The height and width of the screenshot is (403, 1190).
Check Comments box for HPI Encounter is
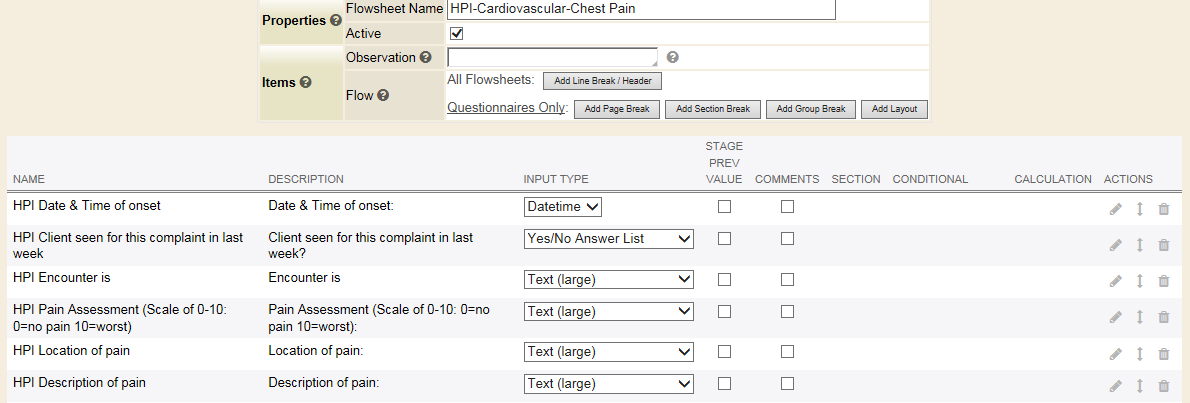point(788,279)
